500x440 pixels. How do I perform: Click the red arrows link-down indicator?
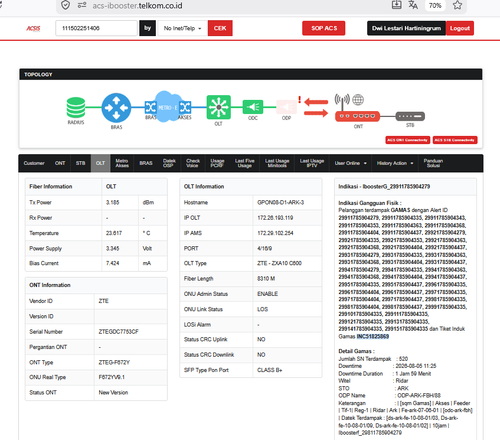pyautogui.click(x=316, y=107)
